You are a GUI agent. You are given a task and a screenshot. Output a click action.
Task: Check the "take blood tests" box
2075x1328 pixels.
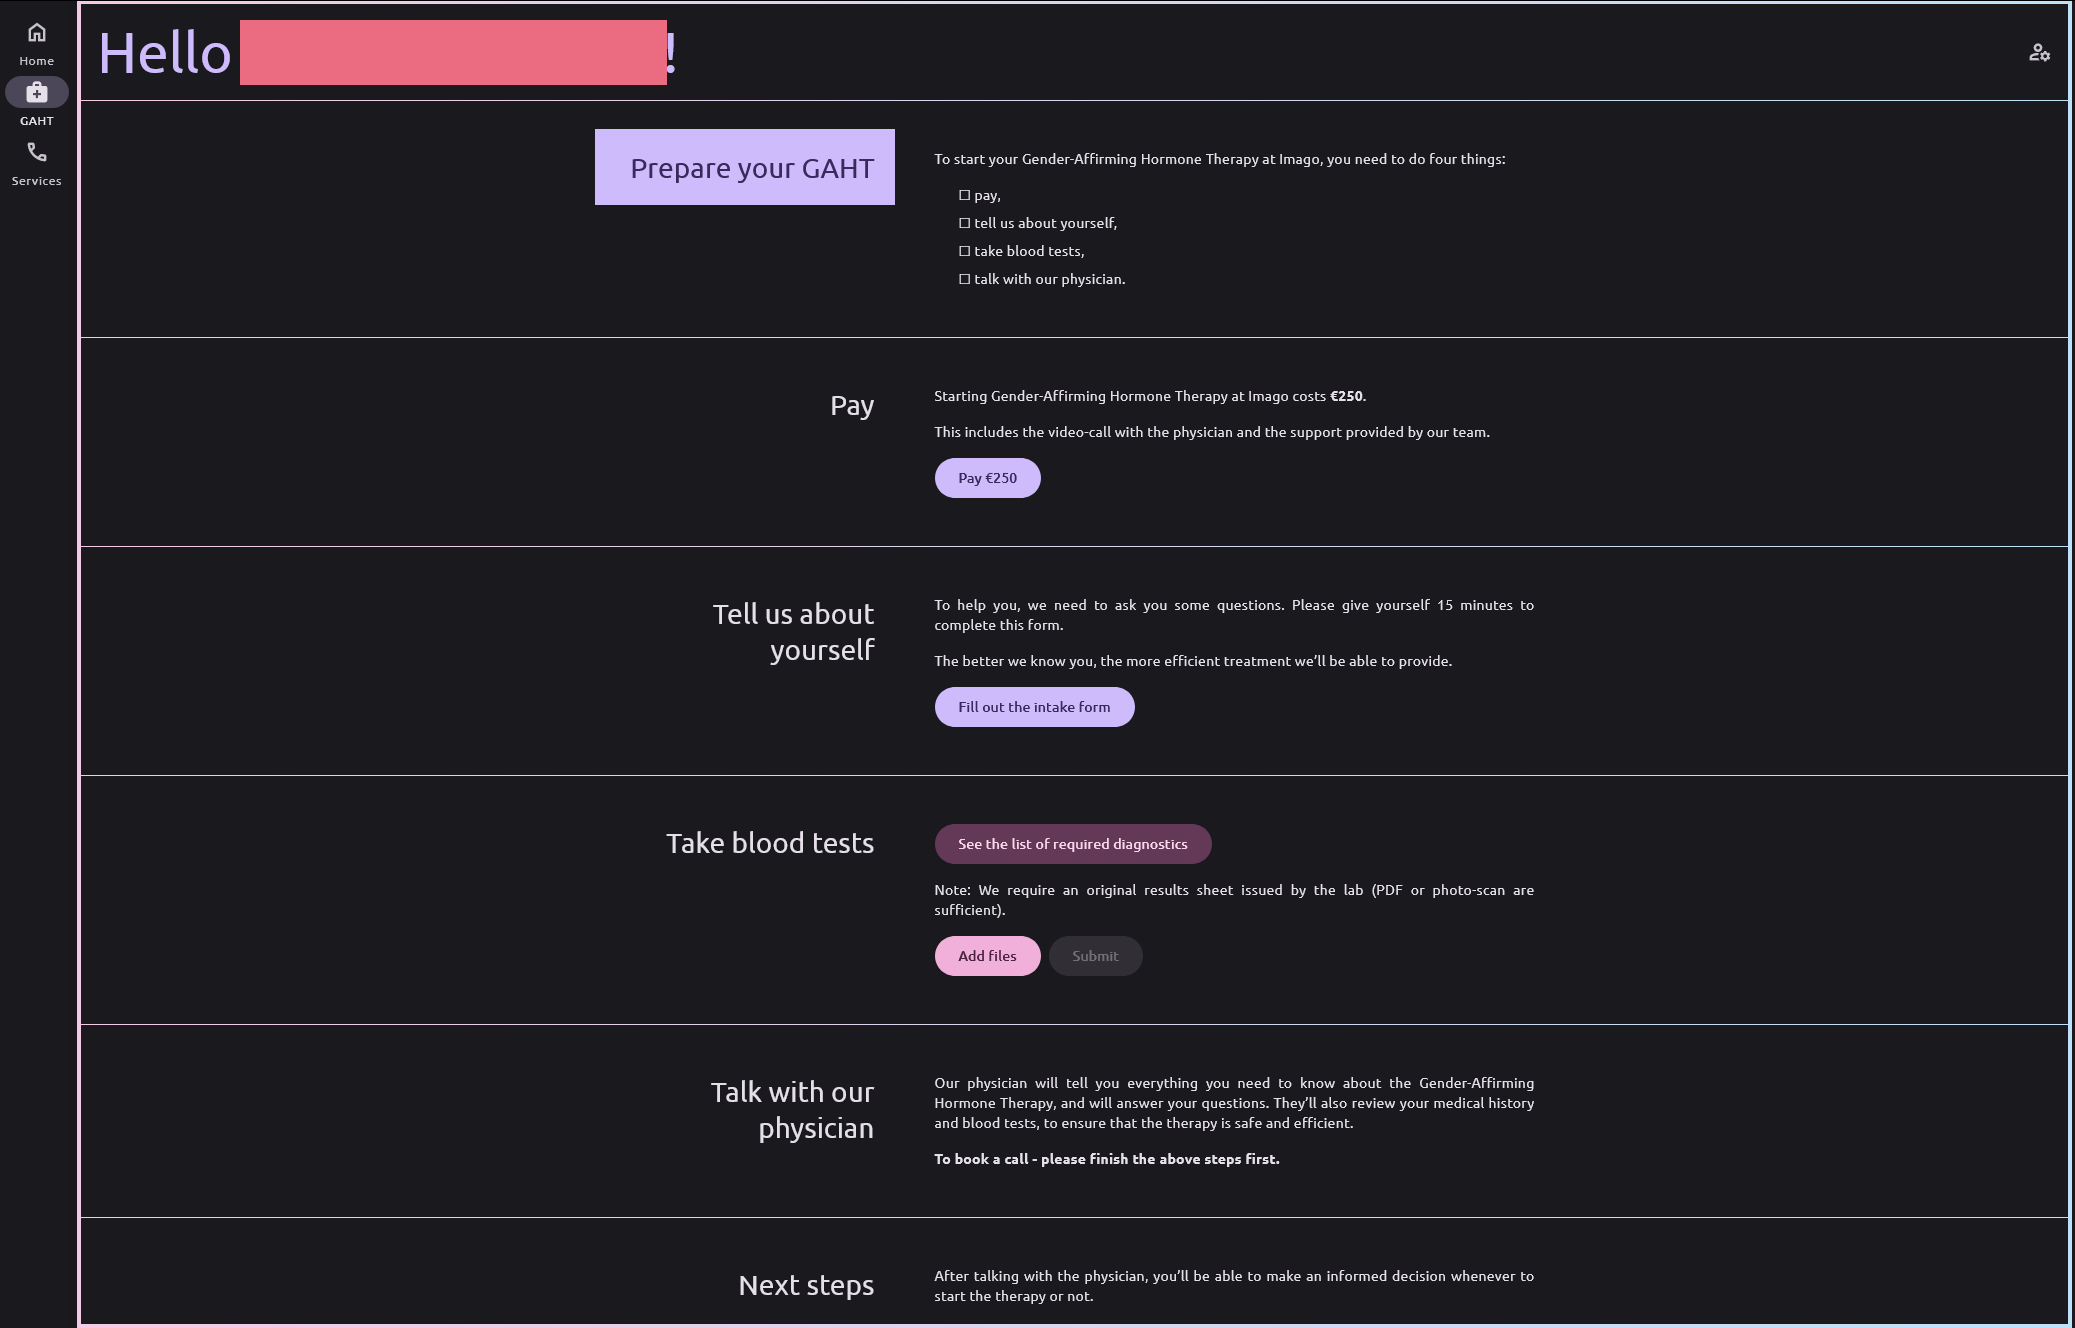tap(965, 251)
